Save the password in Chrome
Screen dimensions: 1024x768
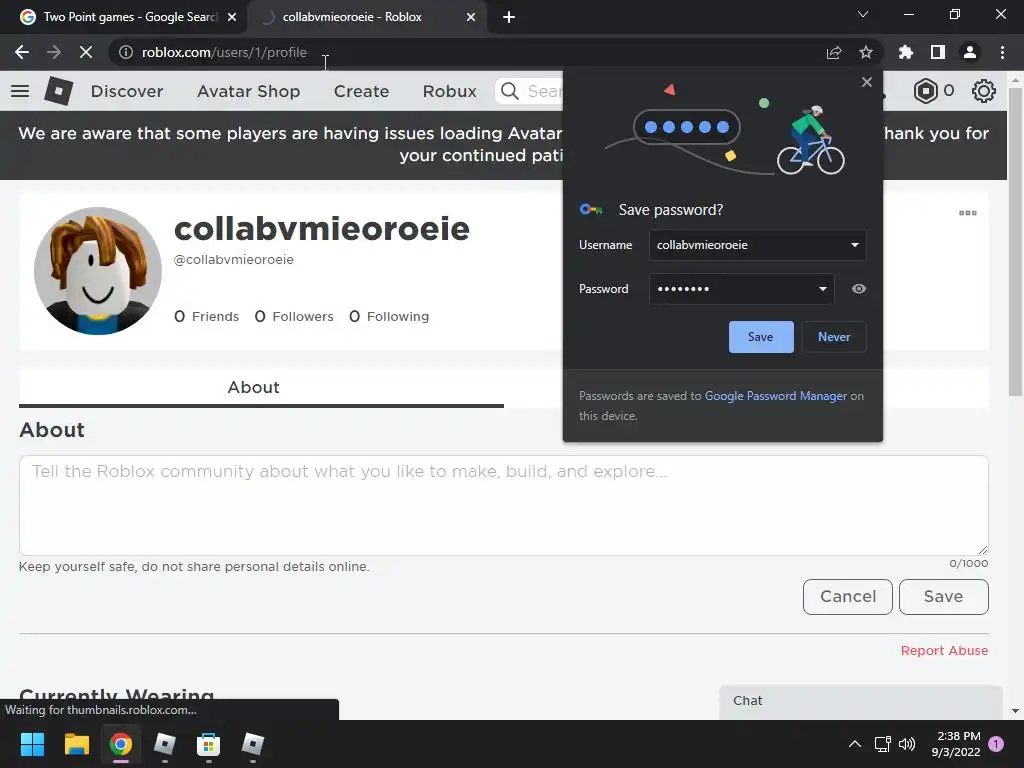(x=761, y=337)
